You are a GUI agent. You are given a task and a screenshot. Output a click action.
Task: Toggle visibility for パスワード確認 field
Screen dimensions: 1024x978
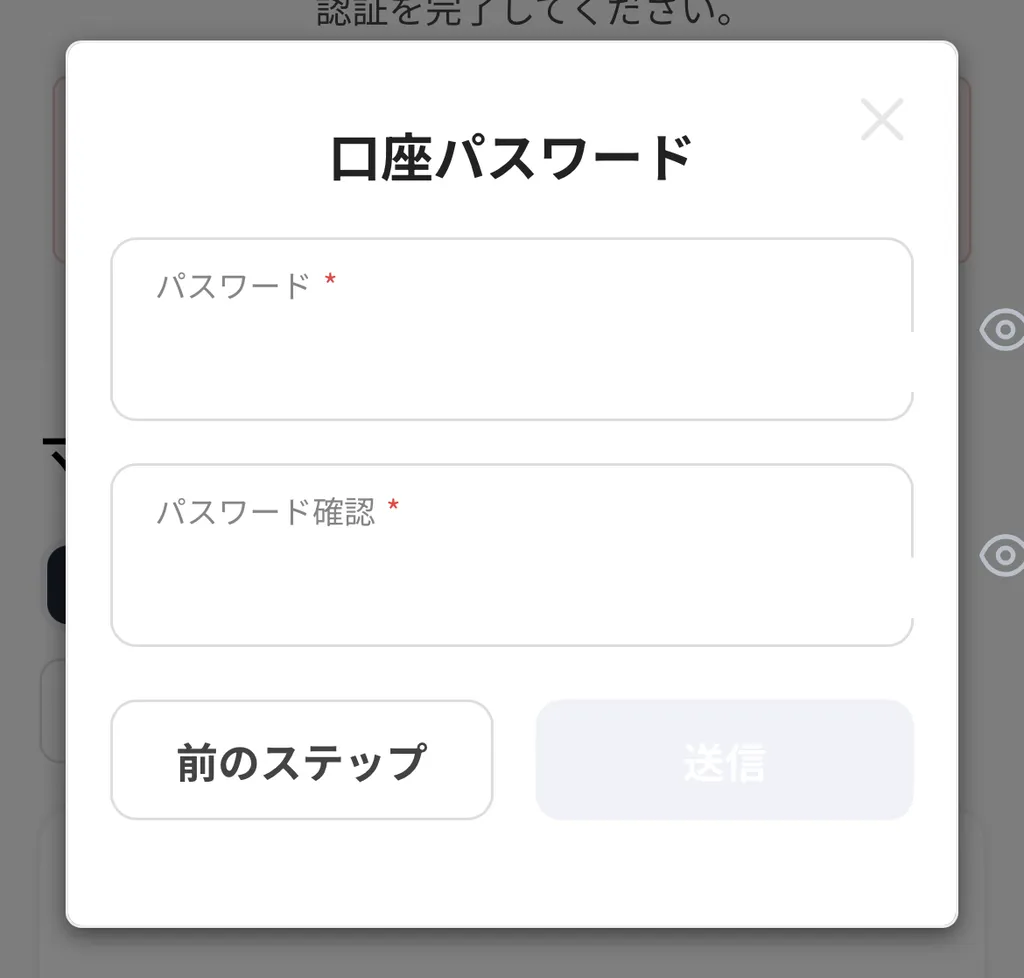(x=1001, y=555)
